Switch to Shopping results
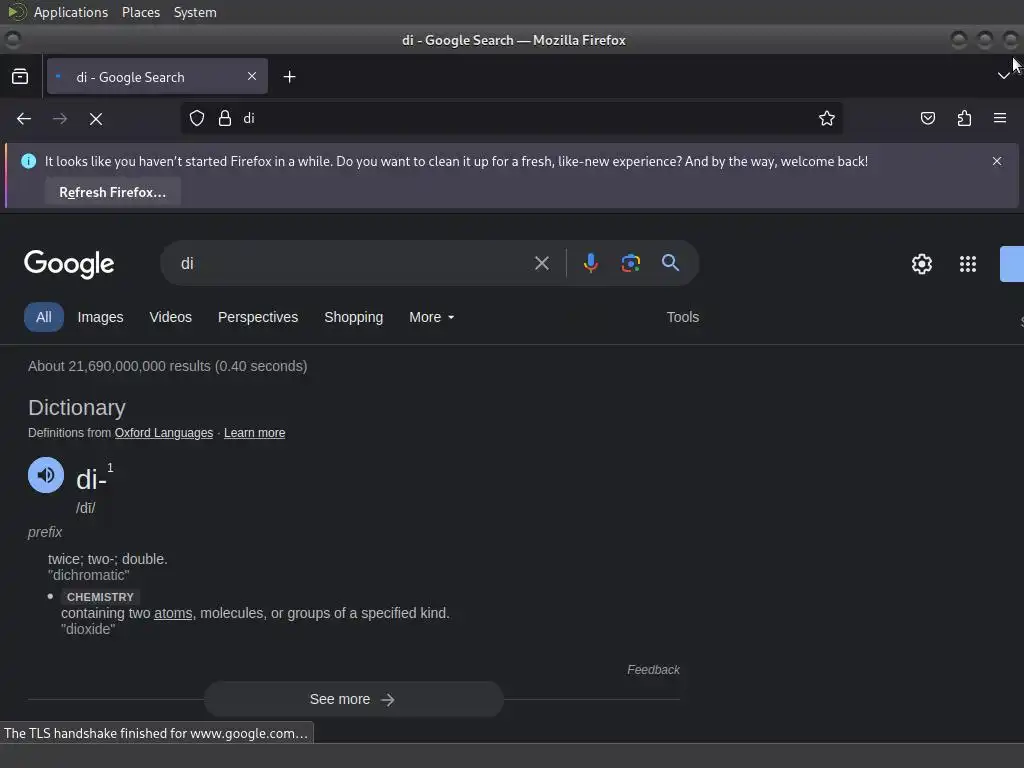Viewport: 1024px width, 768px height. (353, 317)
